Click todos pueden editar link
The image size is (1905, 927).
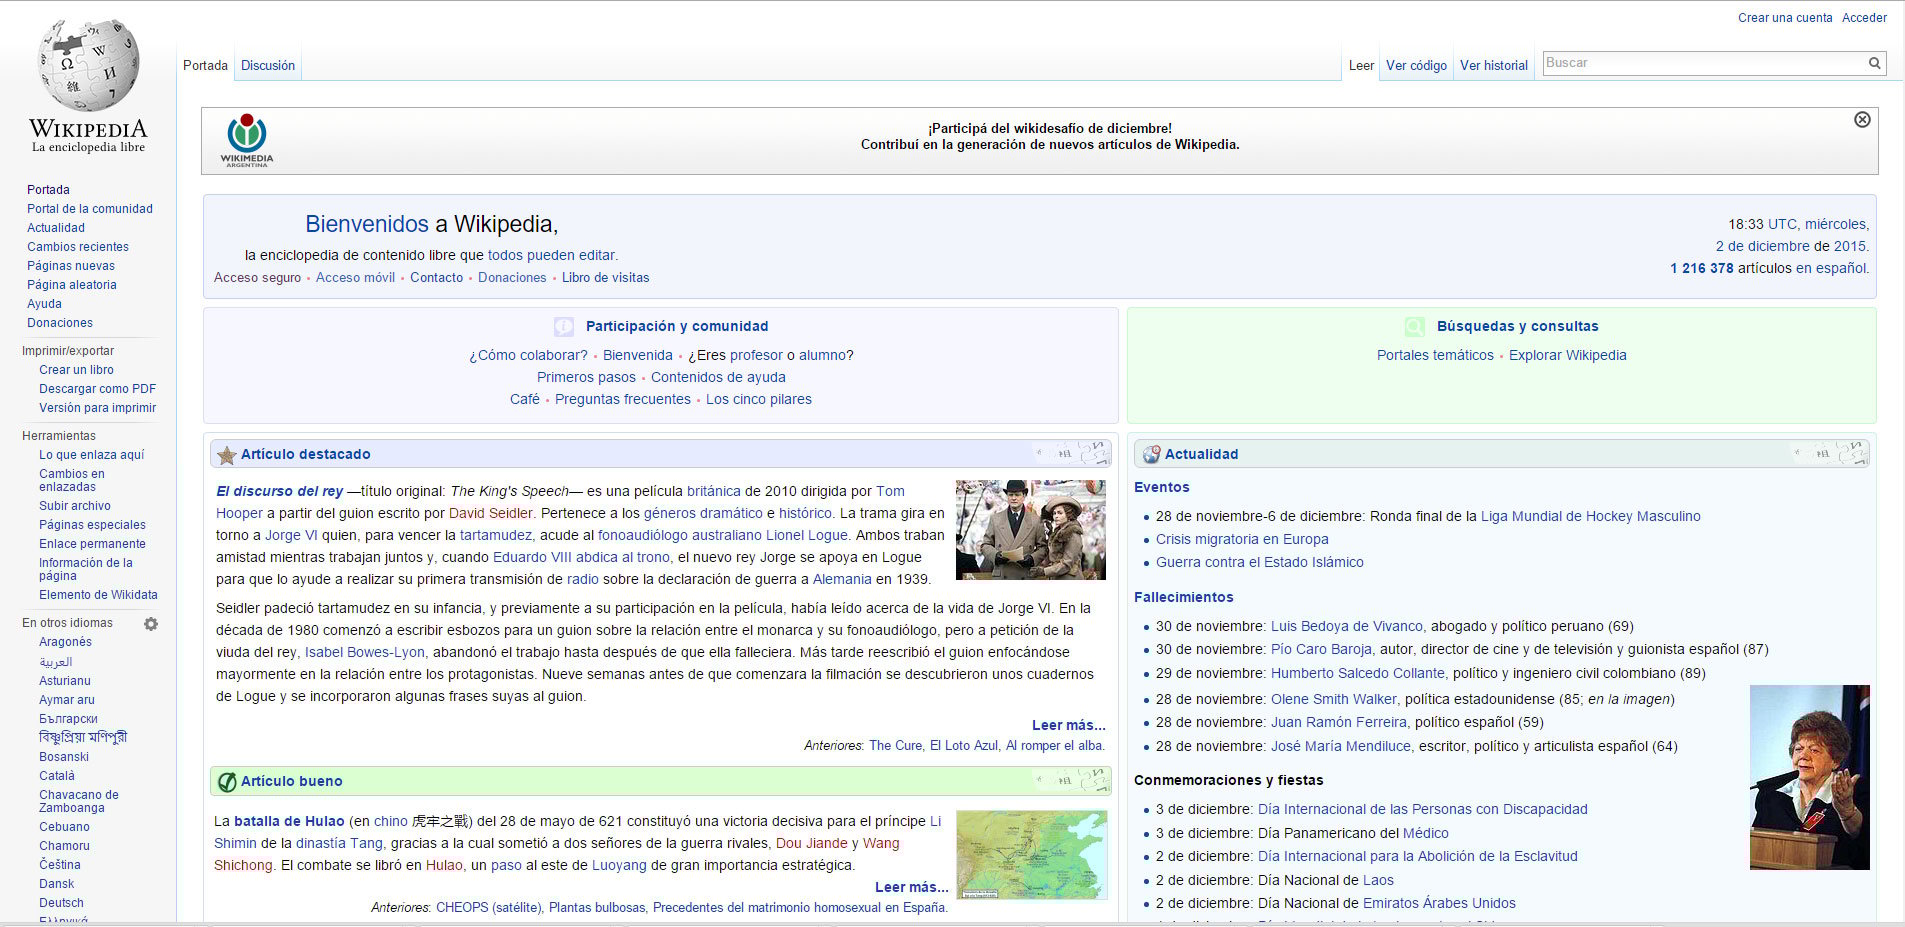click(x=551, y=255)
